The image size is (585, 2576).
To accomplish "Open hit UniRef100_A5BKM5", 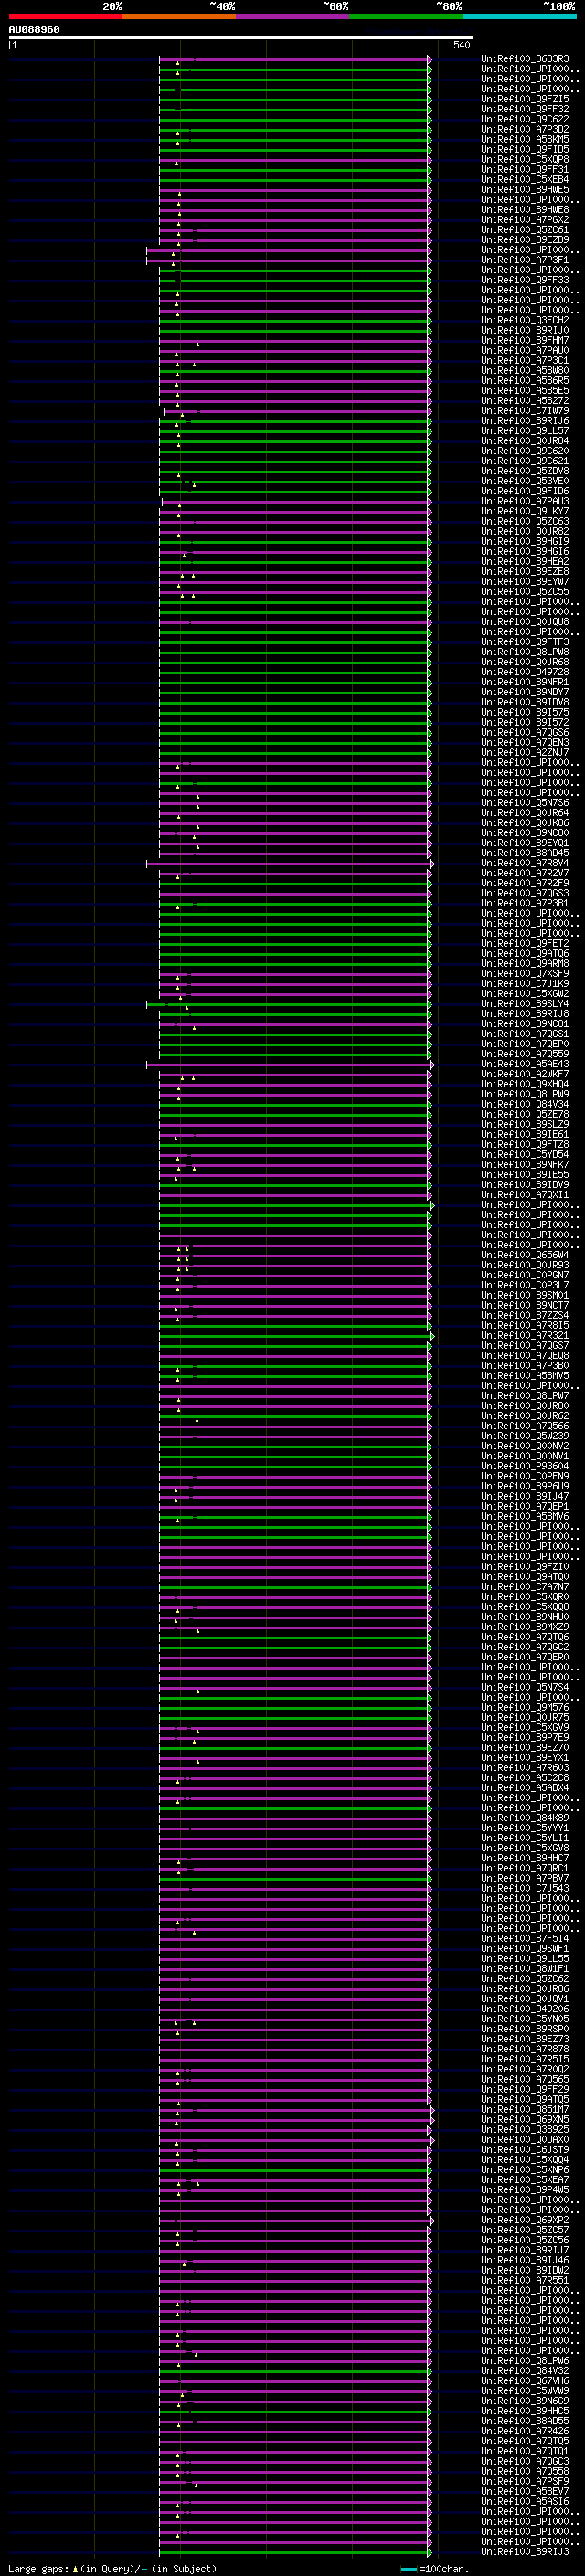I will pyautogui.click(x=525, y=139).
